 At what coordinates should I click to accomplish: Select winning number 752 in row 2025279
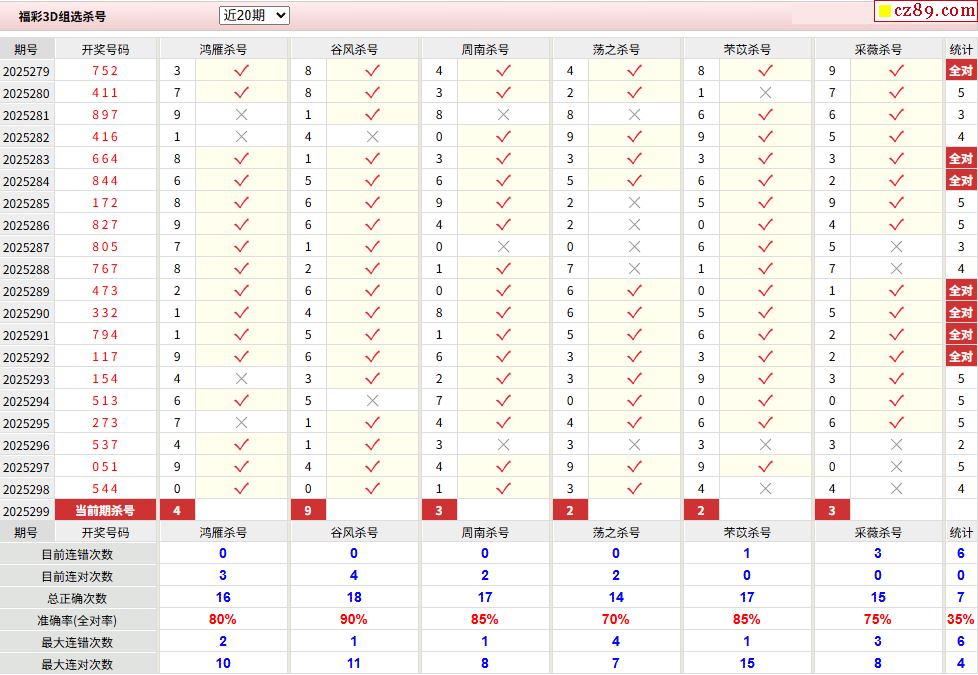(x=105, y=71)
